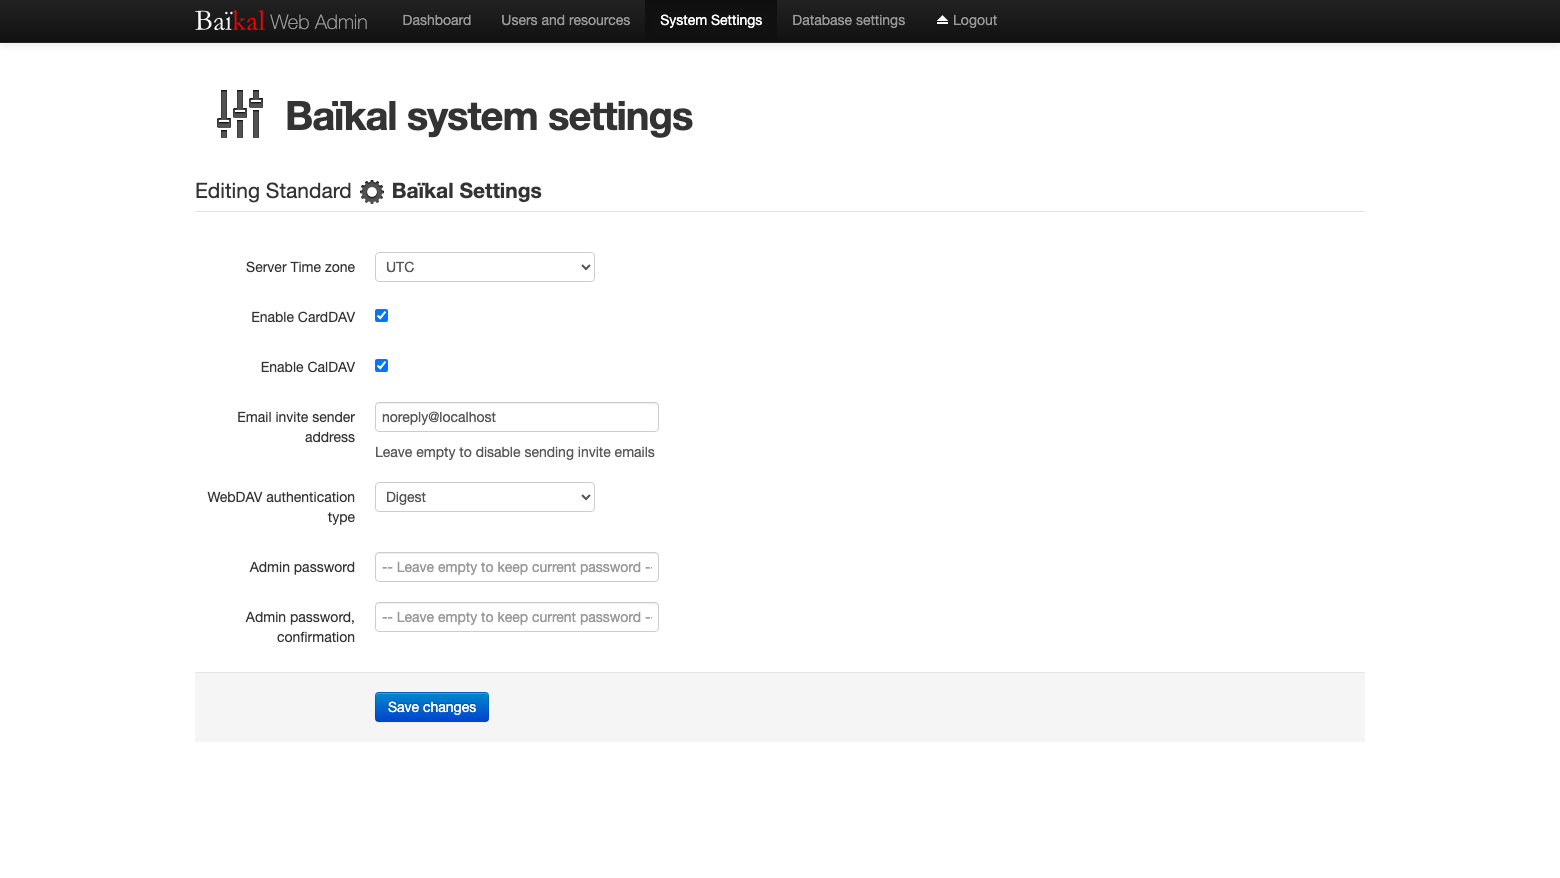Go to Users and resources
This screenshot has height=878, width=1560.
point(565,20)
